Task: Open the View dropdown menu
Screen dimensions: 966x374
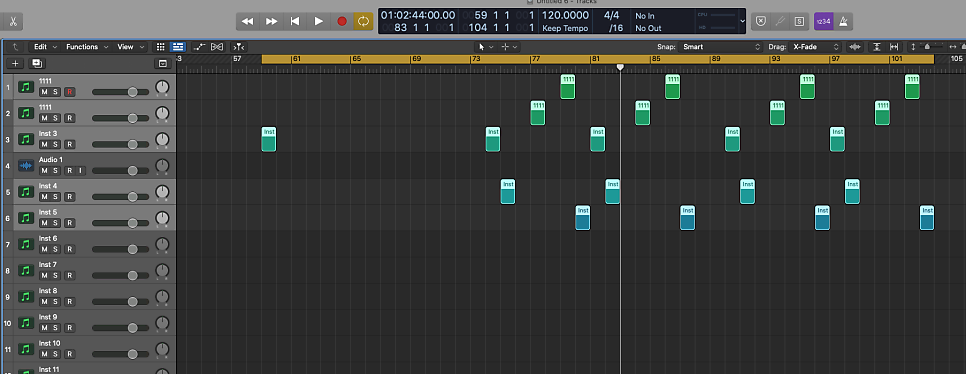Action: click(131, 47)
